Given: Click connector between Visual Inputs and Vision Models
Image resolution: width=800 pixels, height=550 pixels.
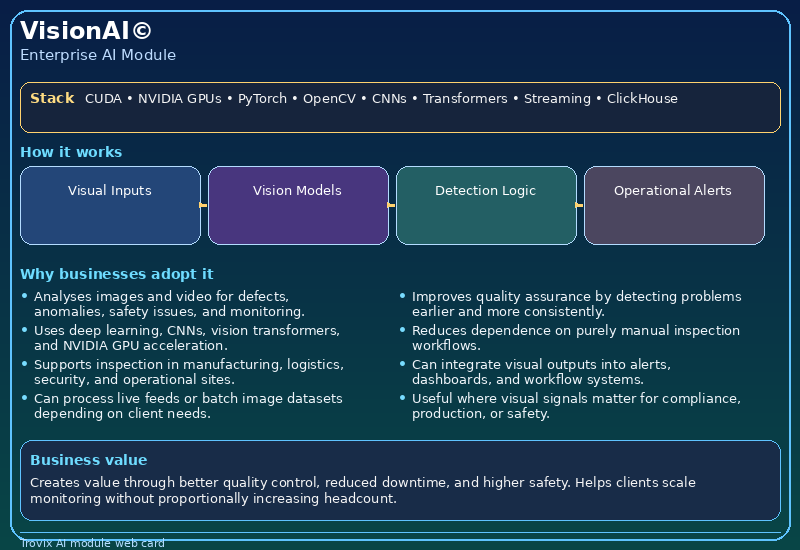Looking at the screenshot, I should pyautogui.click(x=204, y=205).
